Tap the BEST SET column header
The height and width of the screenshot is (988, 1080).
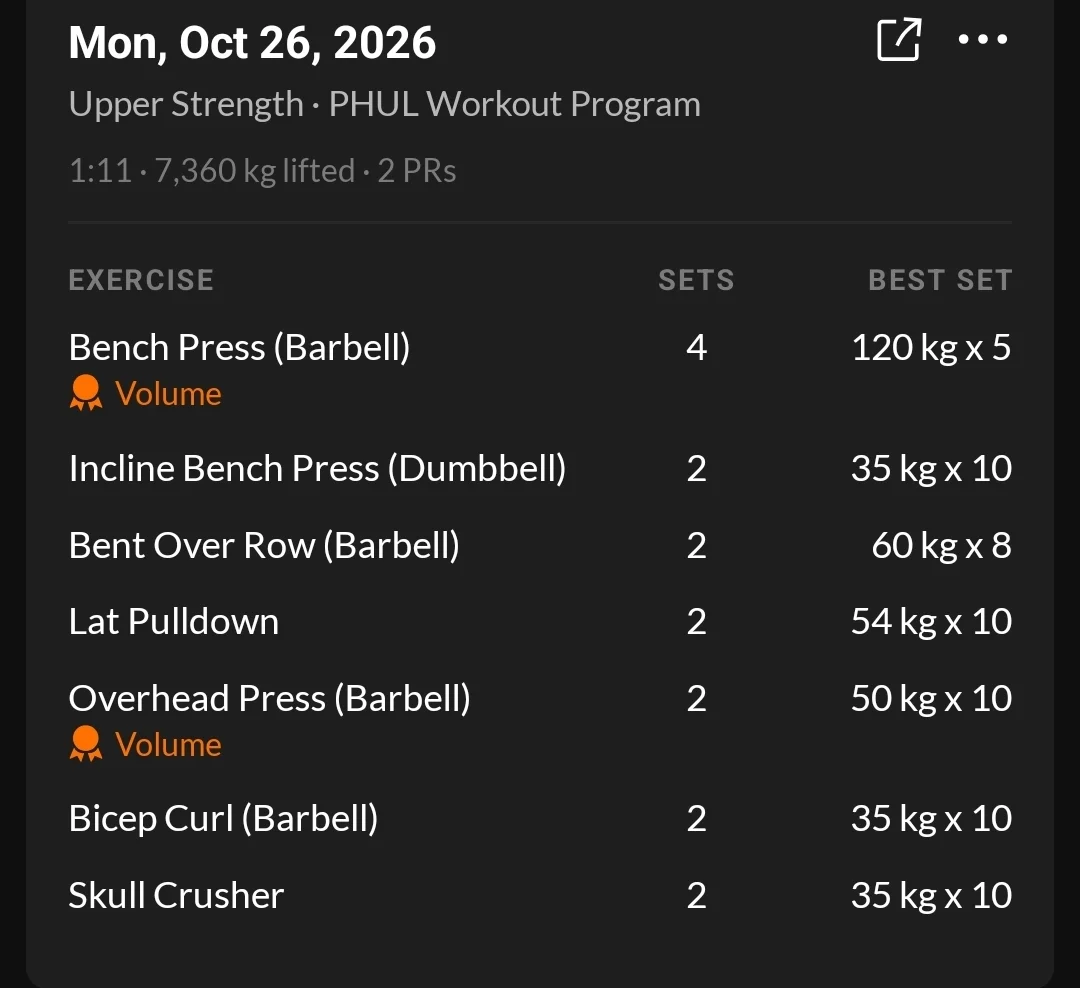click(x=940, y=280)
